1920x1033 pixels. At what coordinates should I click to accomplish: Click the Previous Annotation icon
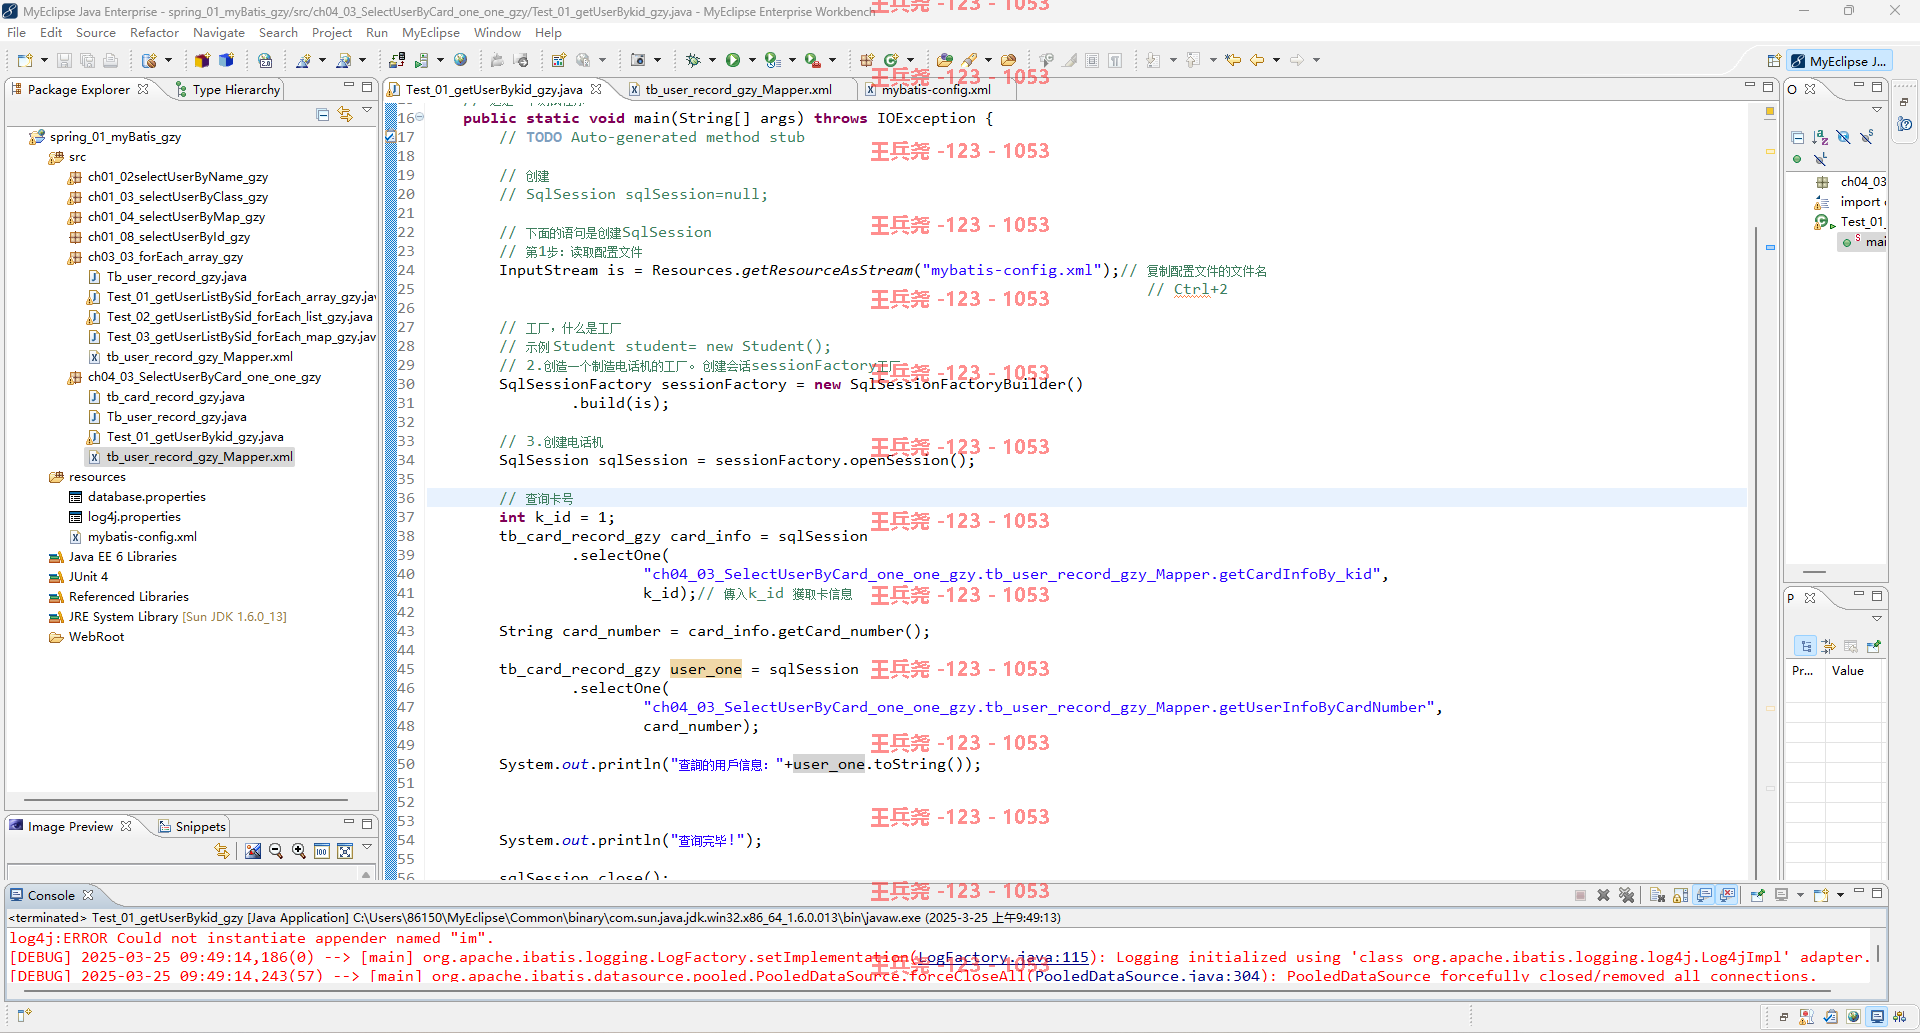coord(1193,60)
